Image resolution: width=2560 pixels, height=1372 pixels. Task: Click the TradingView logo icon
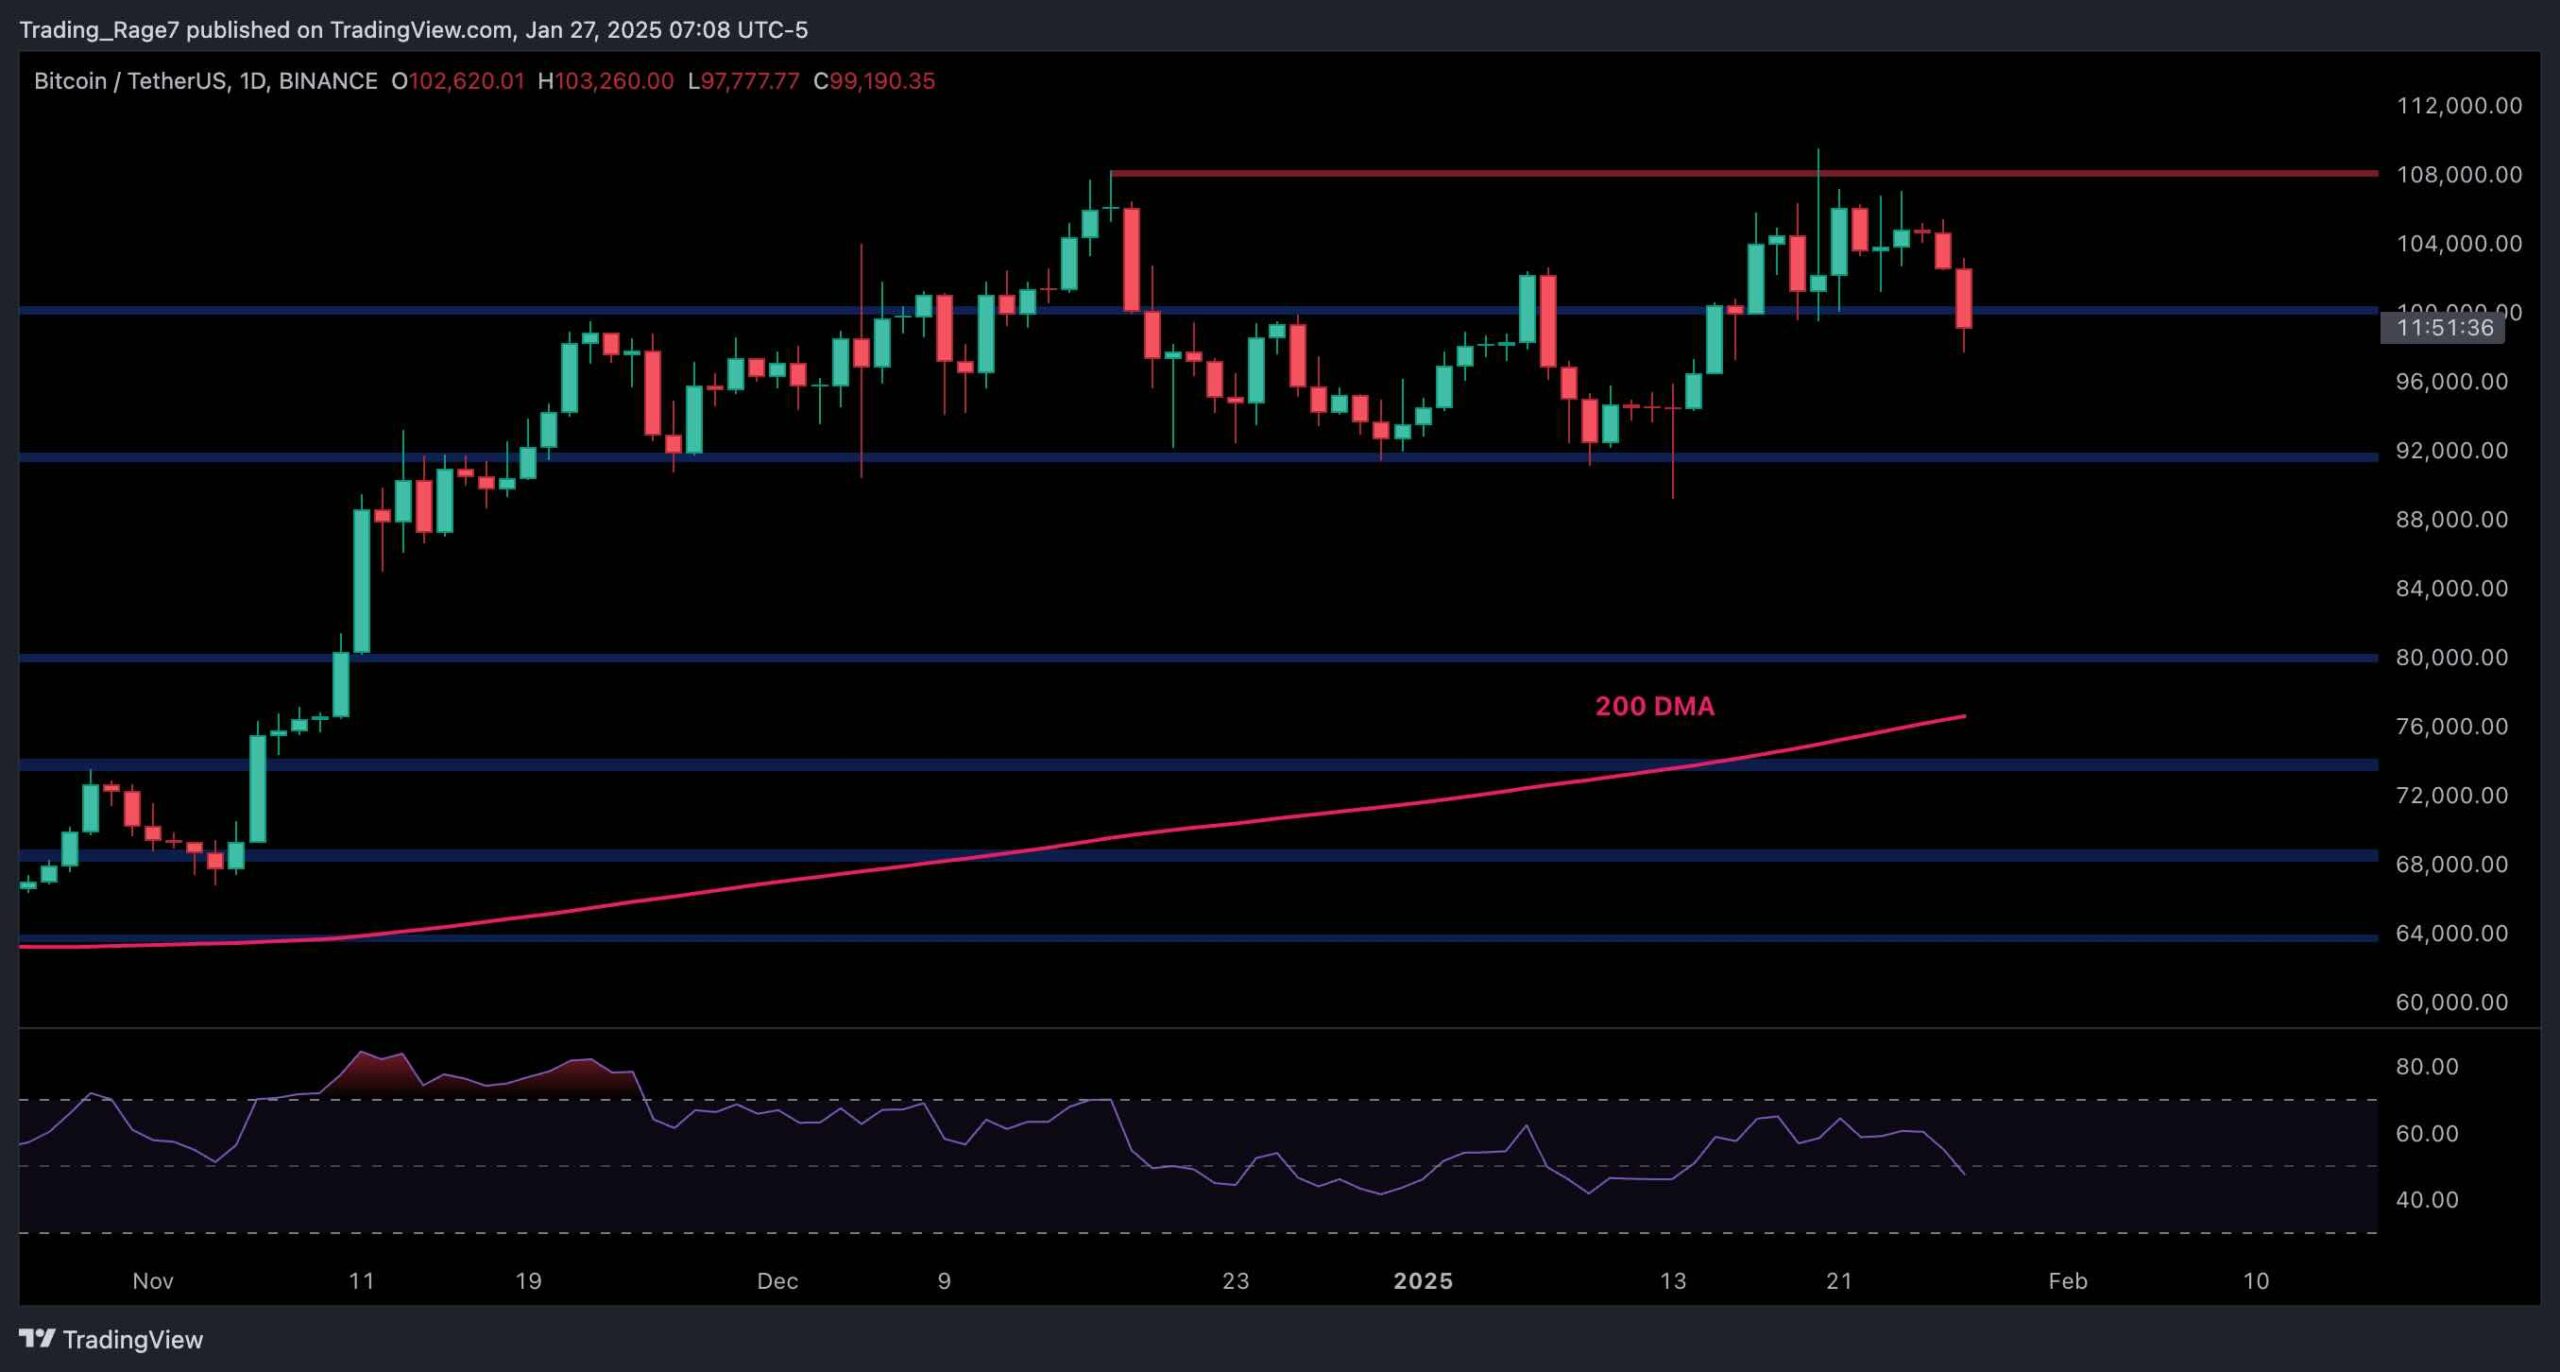[x=37, y=1338]
